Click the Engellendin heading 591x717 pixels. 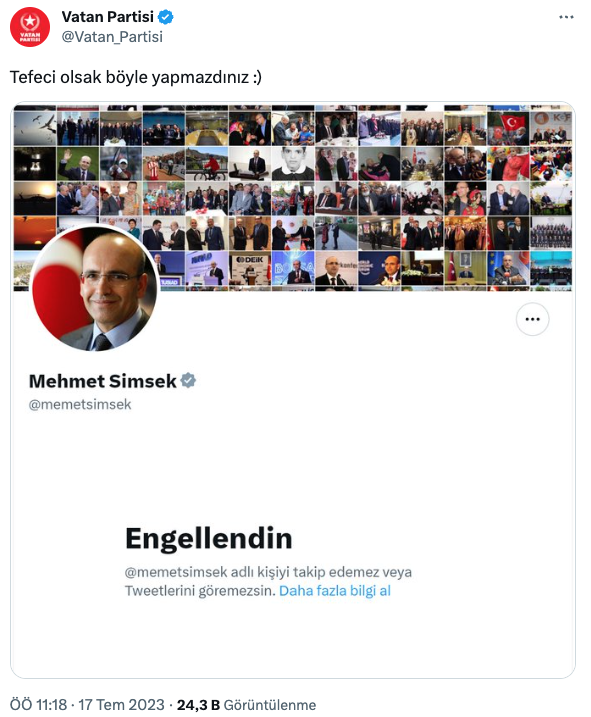[x=209, y=538]
